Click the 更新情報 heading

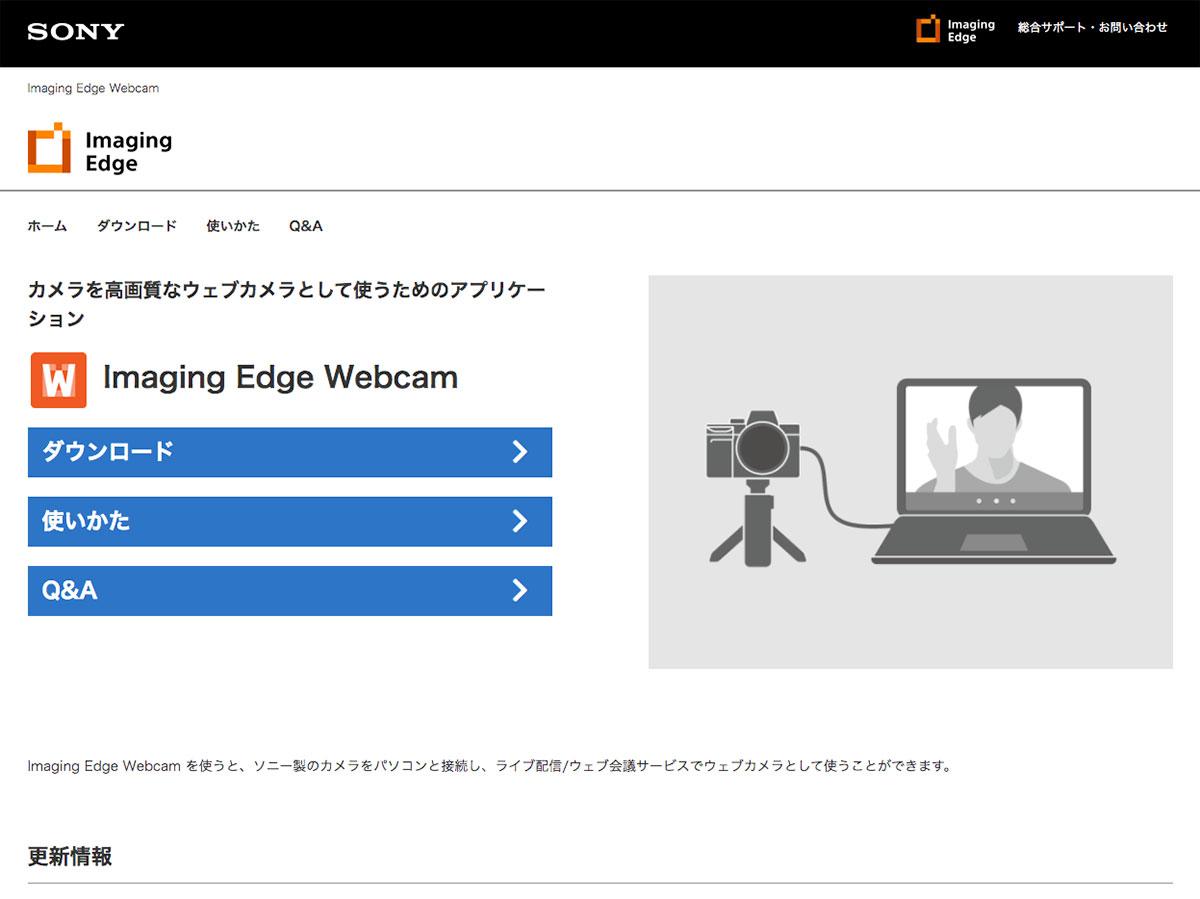[x=70, y=856]
